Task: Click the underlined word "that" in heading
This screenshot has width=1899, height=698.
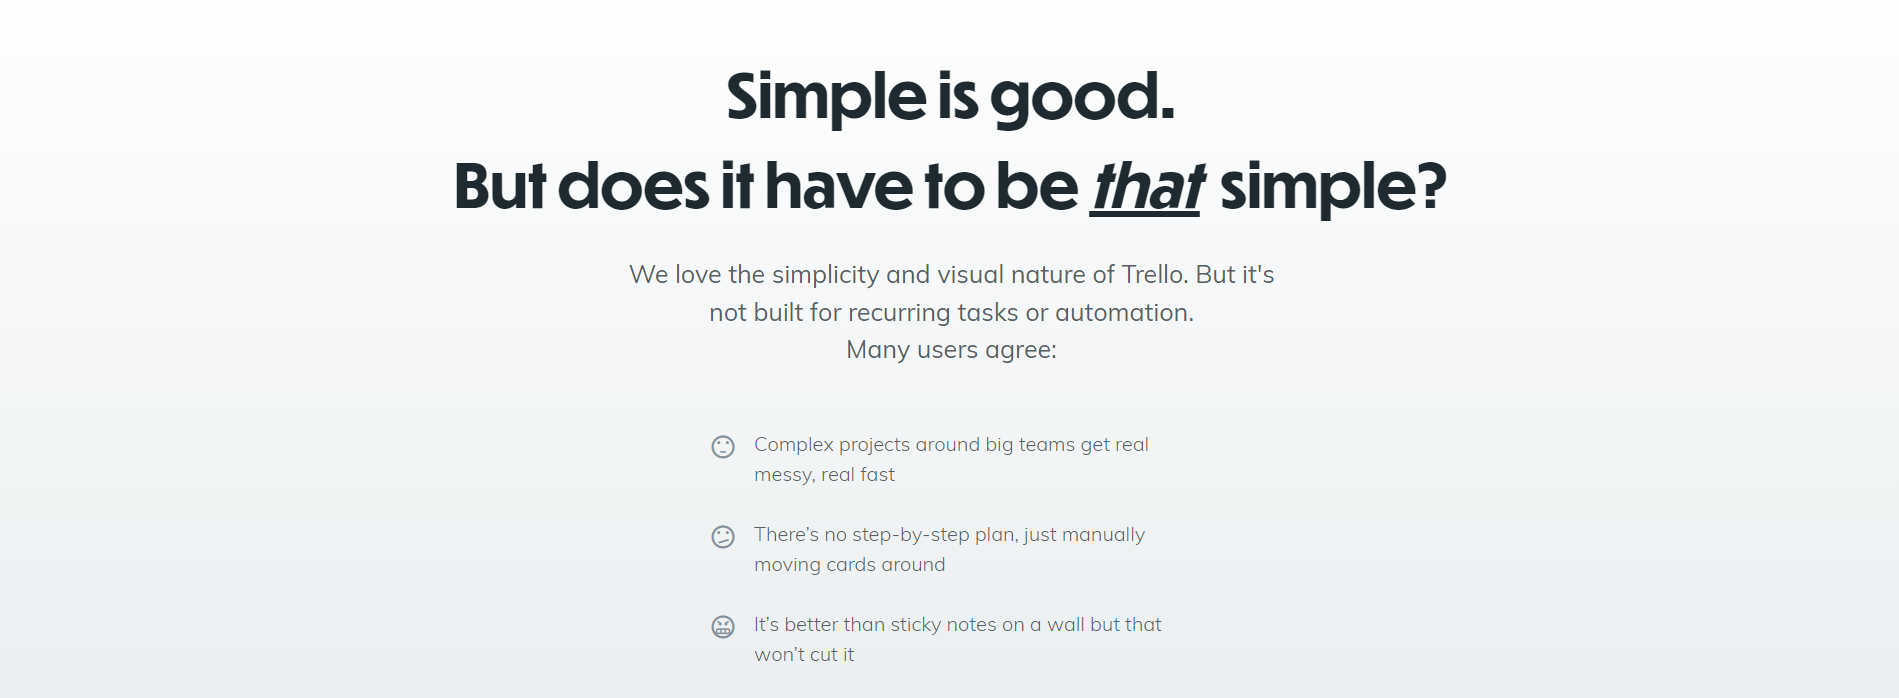Action: point(1147,187)
